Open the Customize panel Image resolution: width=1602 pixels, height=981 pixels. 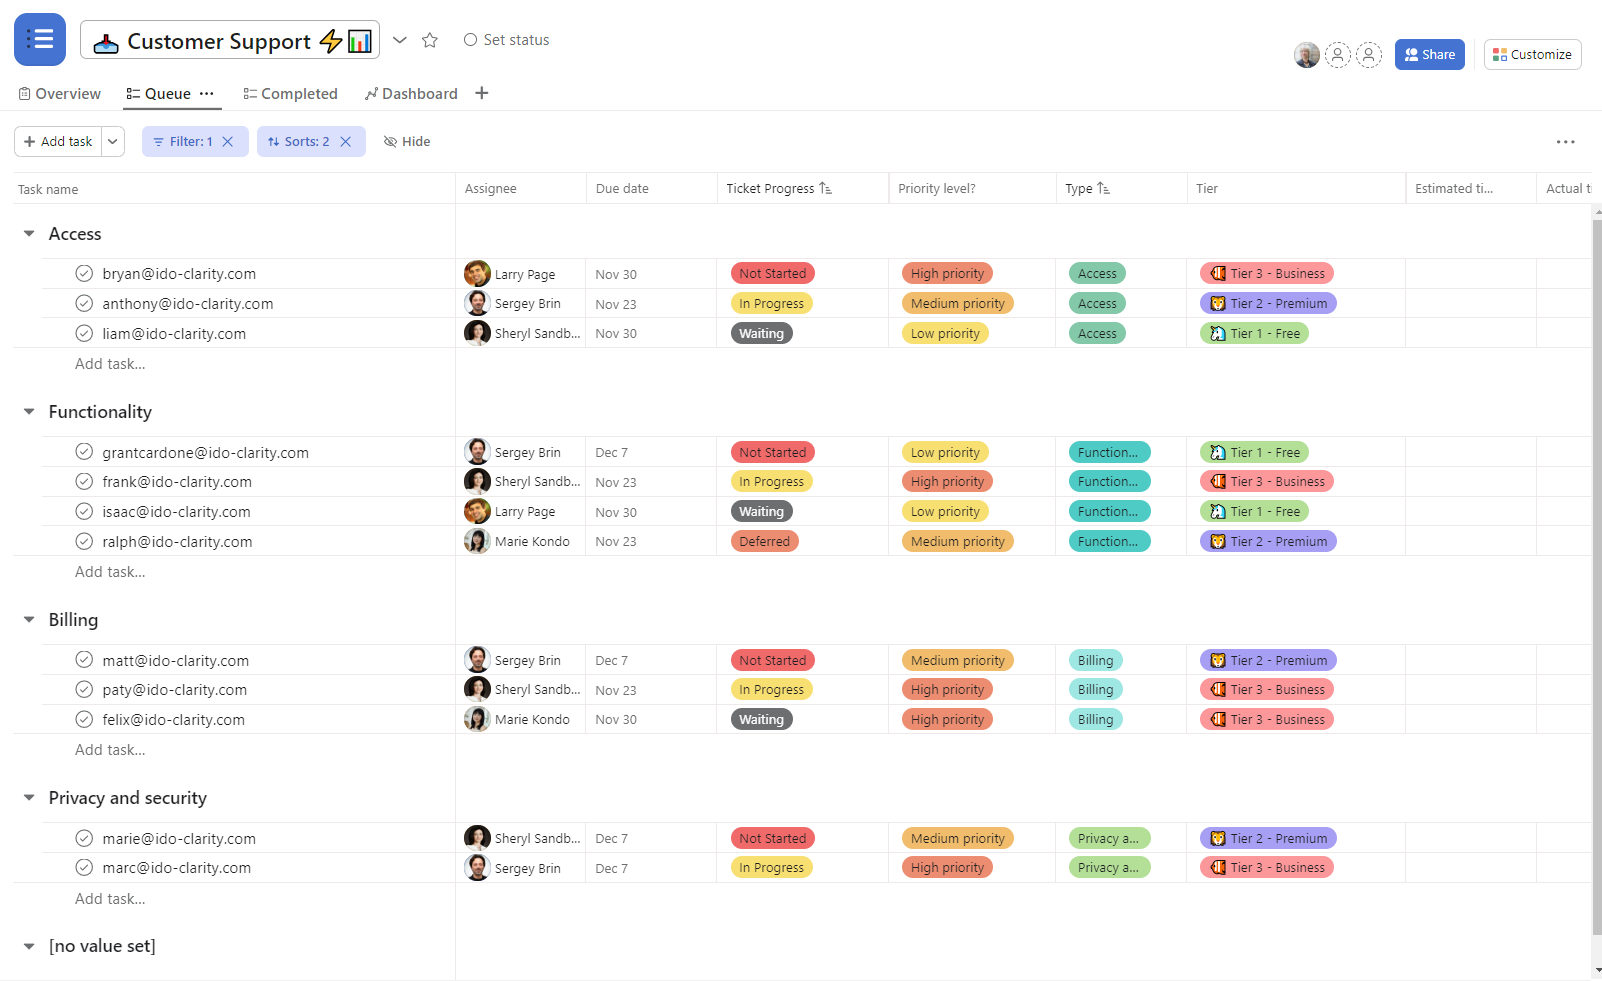click(1532, 54)
